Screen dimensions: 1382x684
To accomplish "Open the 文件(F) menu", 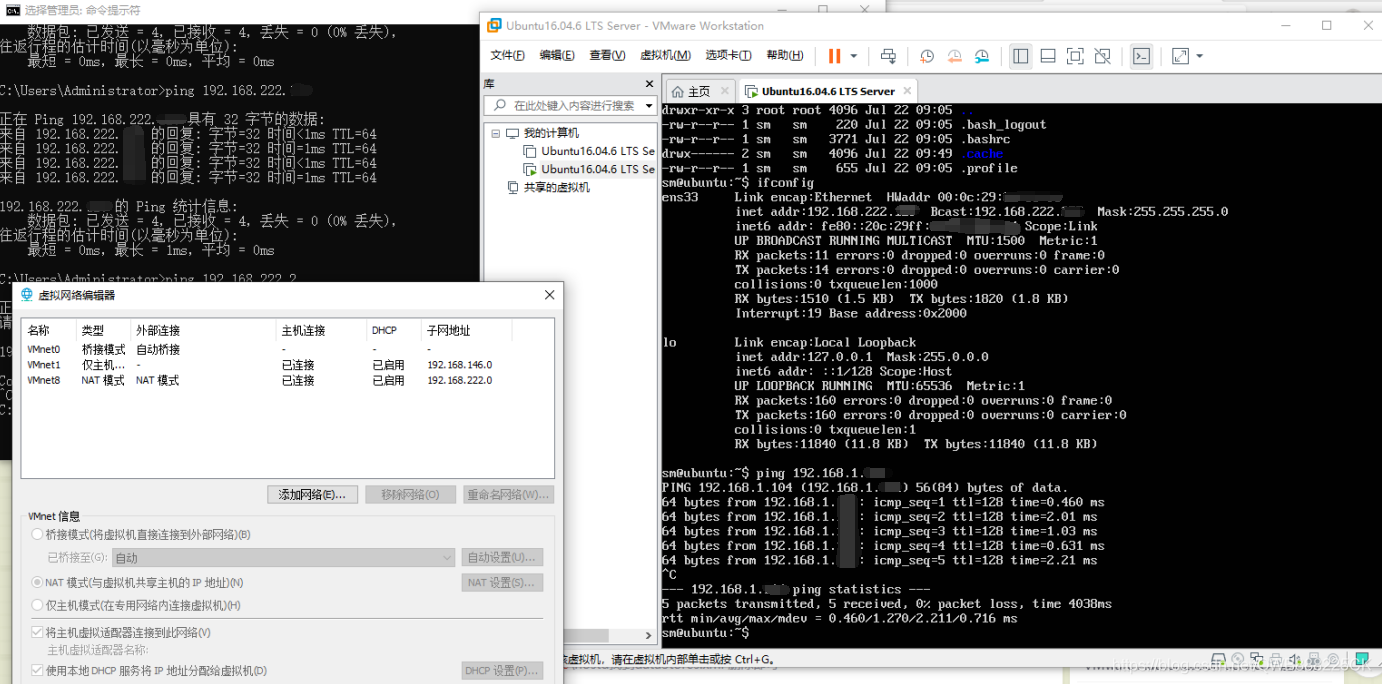I will pyautogui.click(x=508, y=56).
